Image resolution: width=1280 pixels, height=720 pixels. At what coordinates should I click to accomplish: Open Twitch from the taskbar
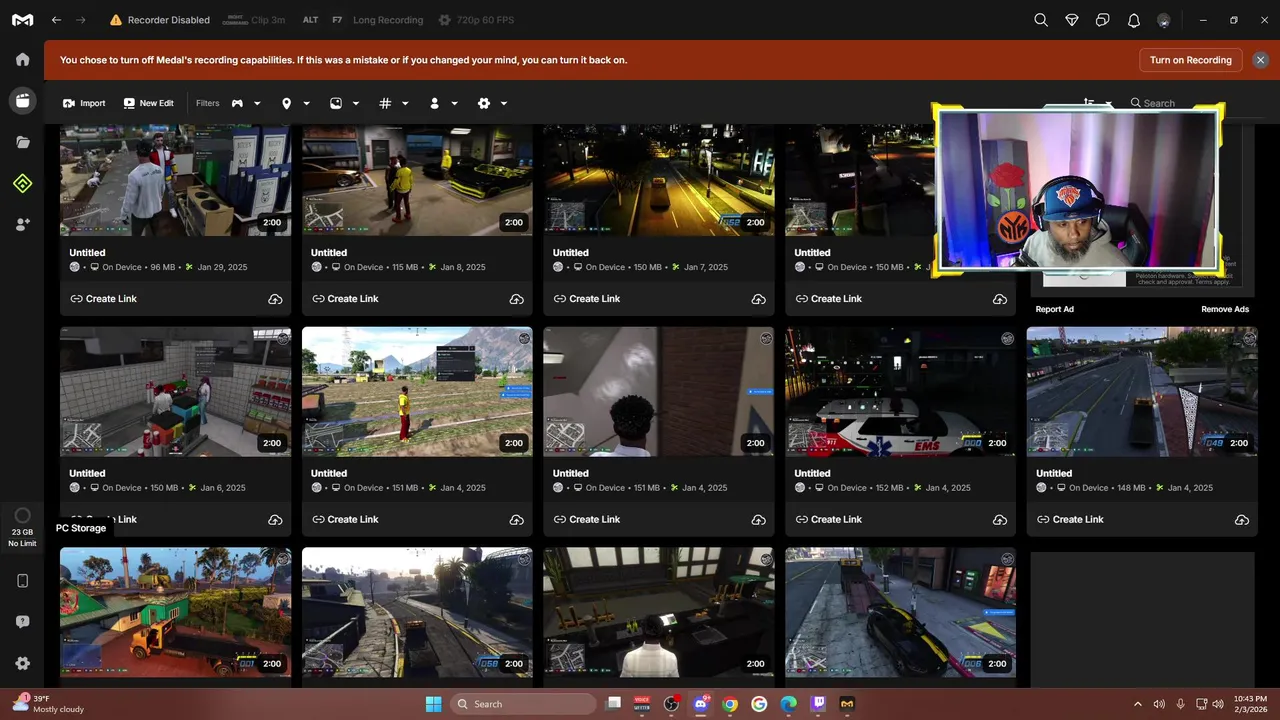coord(819,704)
